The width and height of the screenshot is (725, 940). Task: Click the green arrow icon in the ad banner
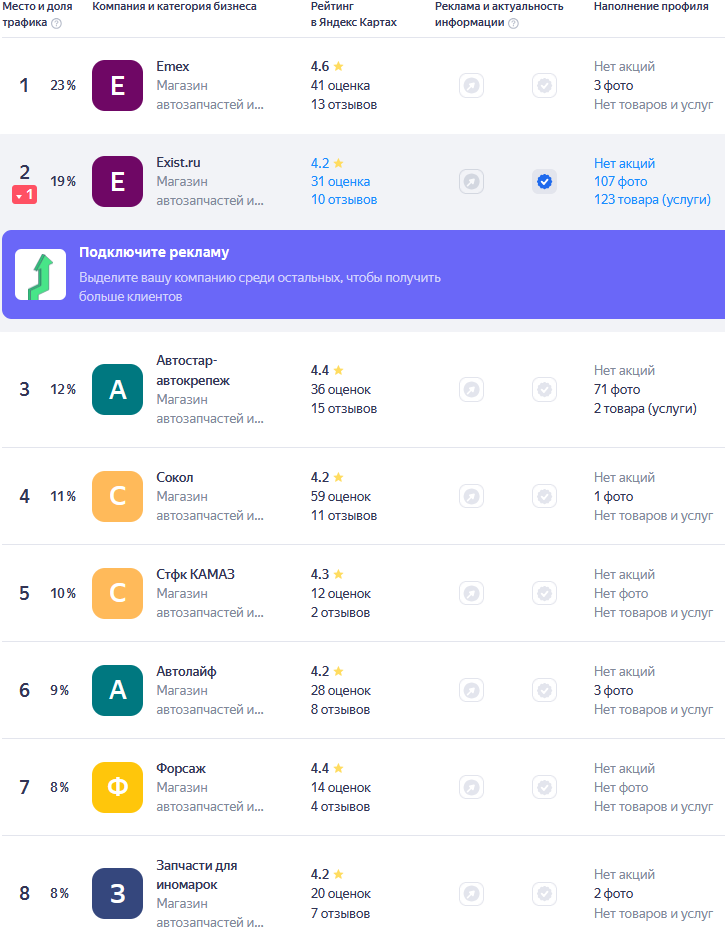point(40,275)
